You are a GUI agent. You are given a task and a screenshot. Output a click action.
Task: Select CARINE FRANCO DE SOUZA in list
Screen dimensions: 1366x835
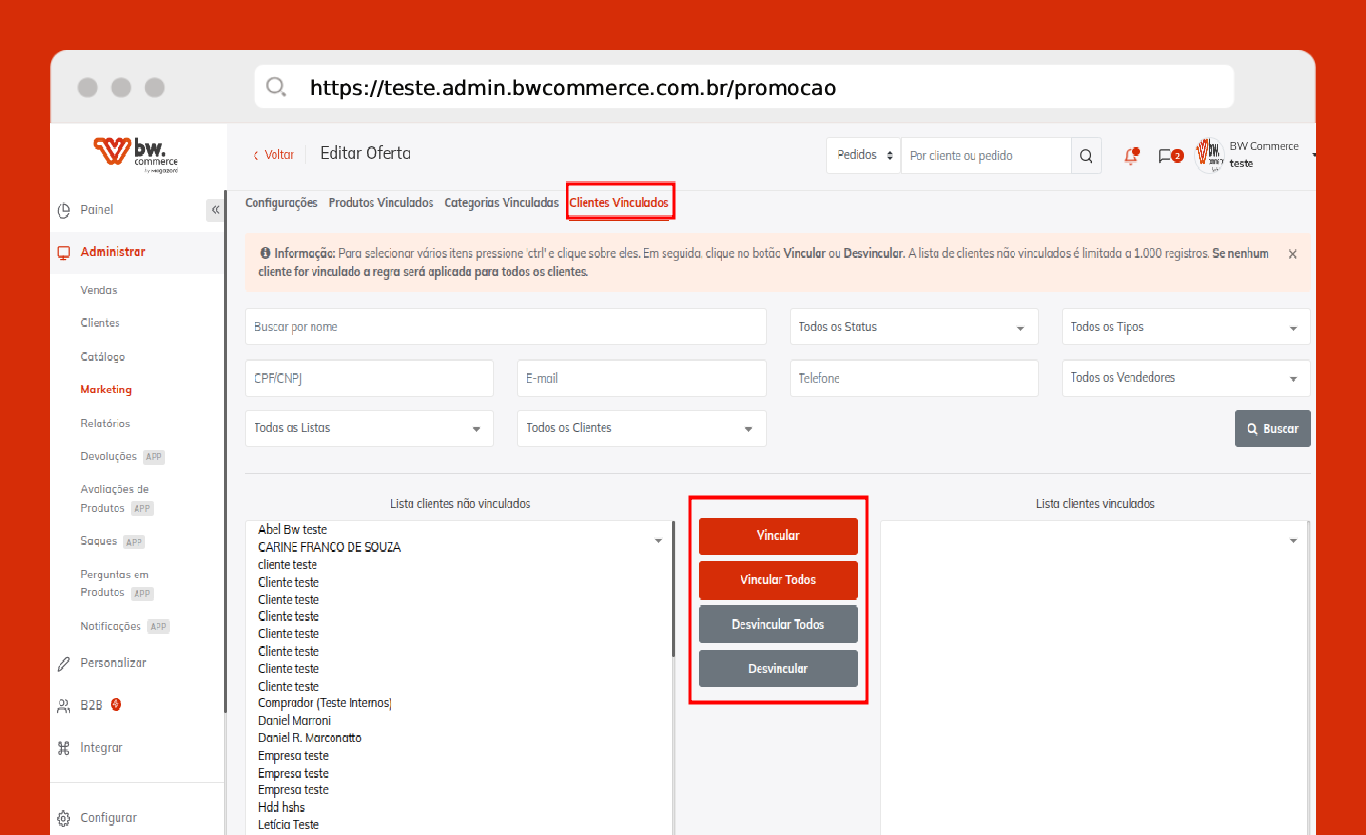click(x=329, y=547)
